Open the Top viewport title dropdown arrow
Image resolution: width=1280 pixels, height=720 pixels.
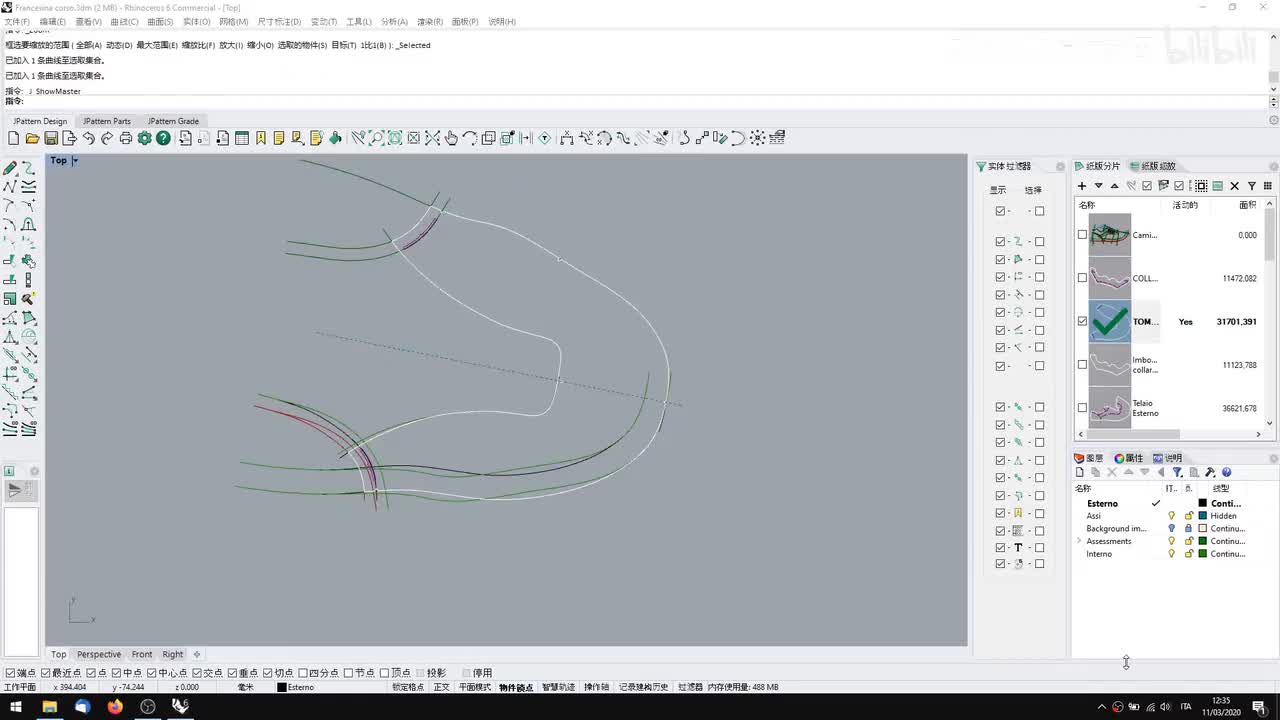(75, 160)
